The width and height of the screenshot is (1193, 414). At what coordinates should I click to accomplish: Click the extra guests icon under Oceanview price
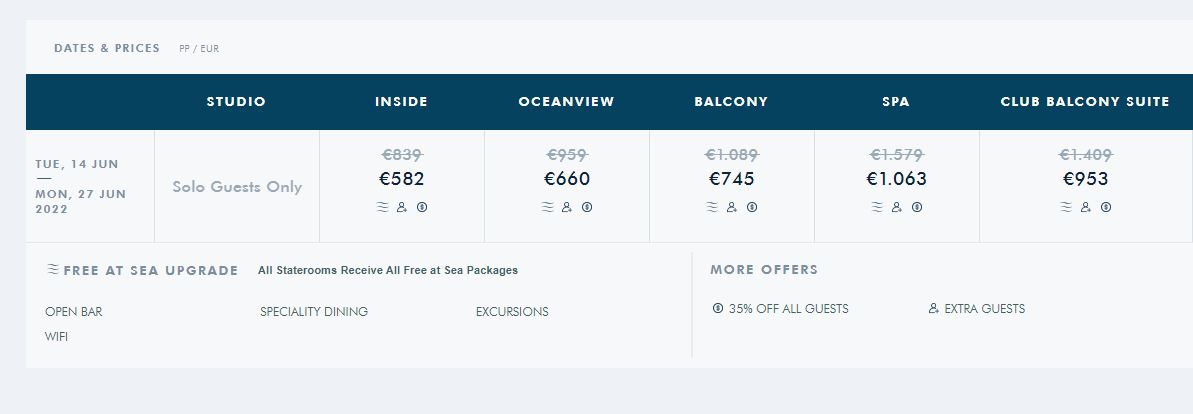click(x=567, y=207)
